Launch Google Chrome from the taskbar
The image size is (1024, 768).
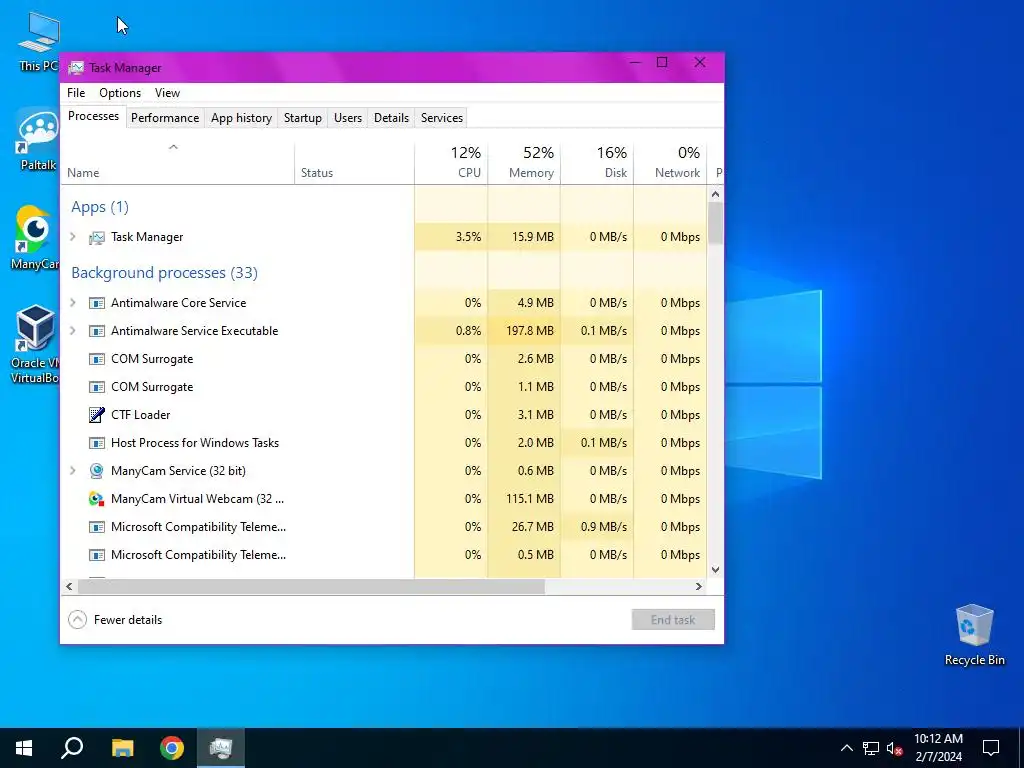point(172,748)
